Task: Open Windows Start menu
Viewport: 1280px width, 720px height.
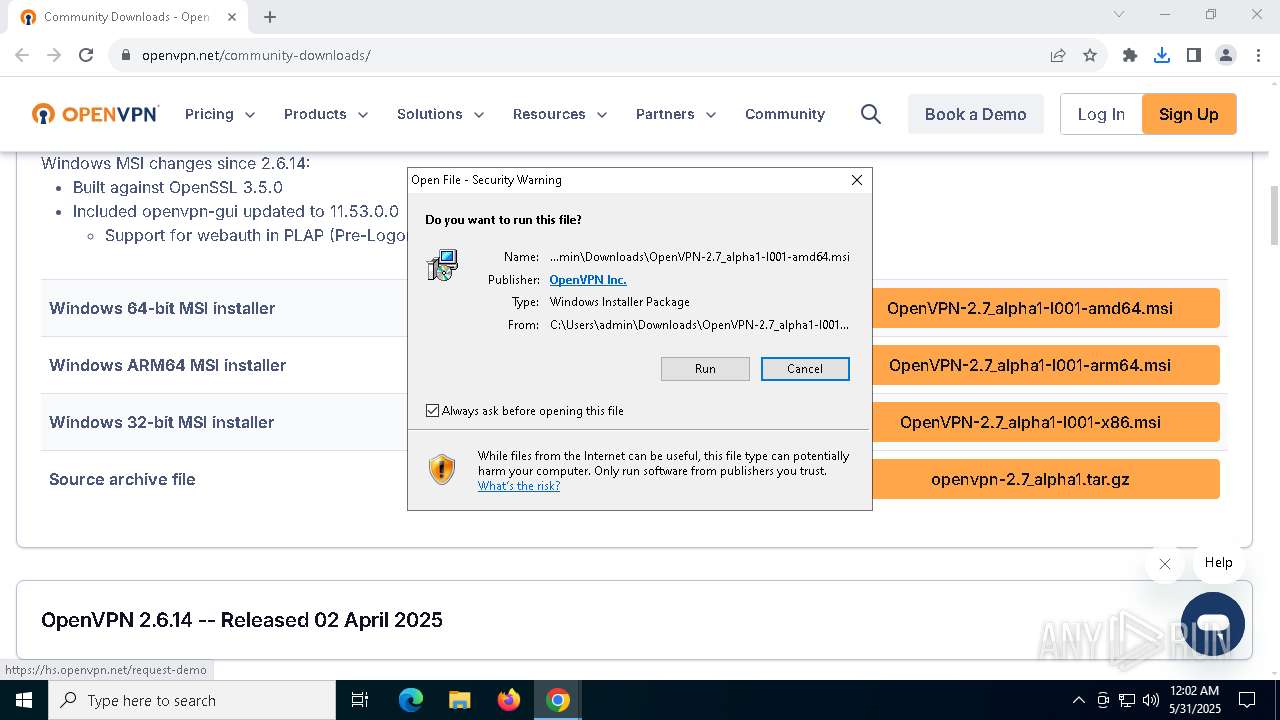Action: pyautogui.click(x=24, y=700)
